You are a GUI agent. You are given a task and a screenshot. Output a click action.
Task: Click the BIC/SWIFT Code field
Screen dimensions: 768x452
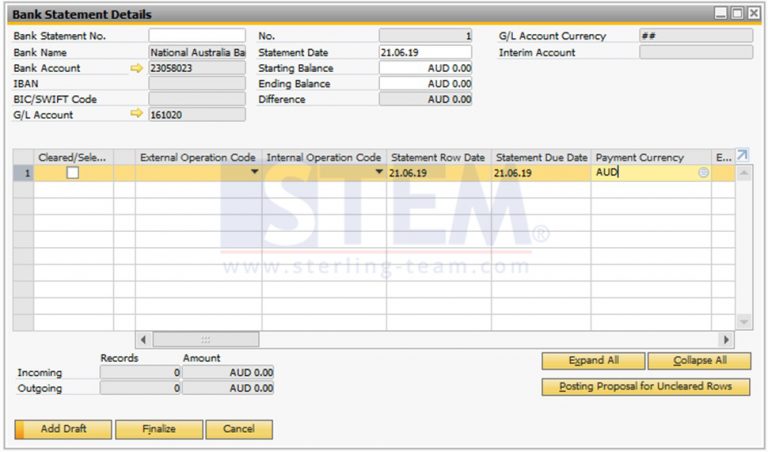click(x=197, y=99)
